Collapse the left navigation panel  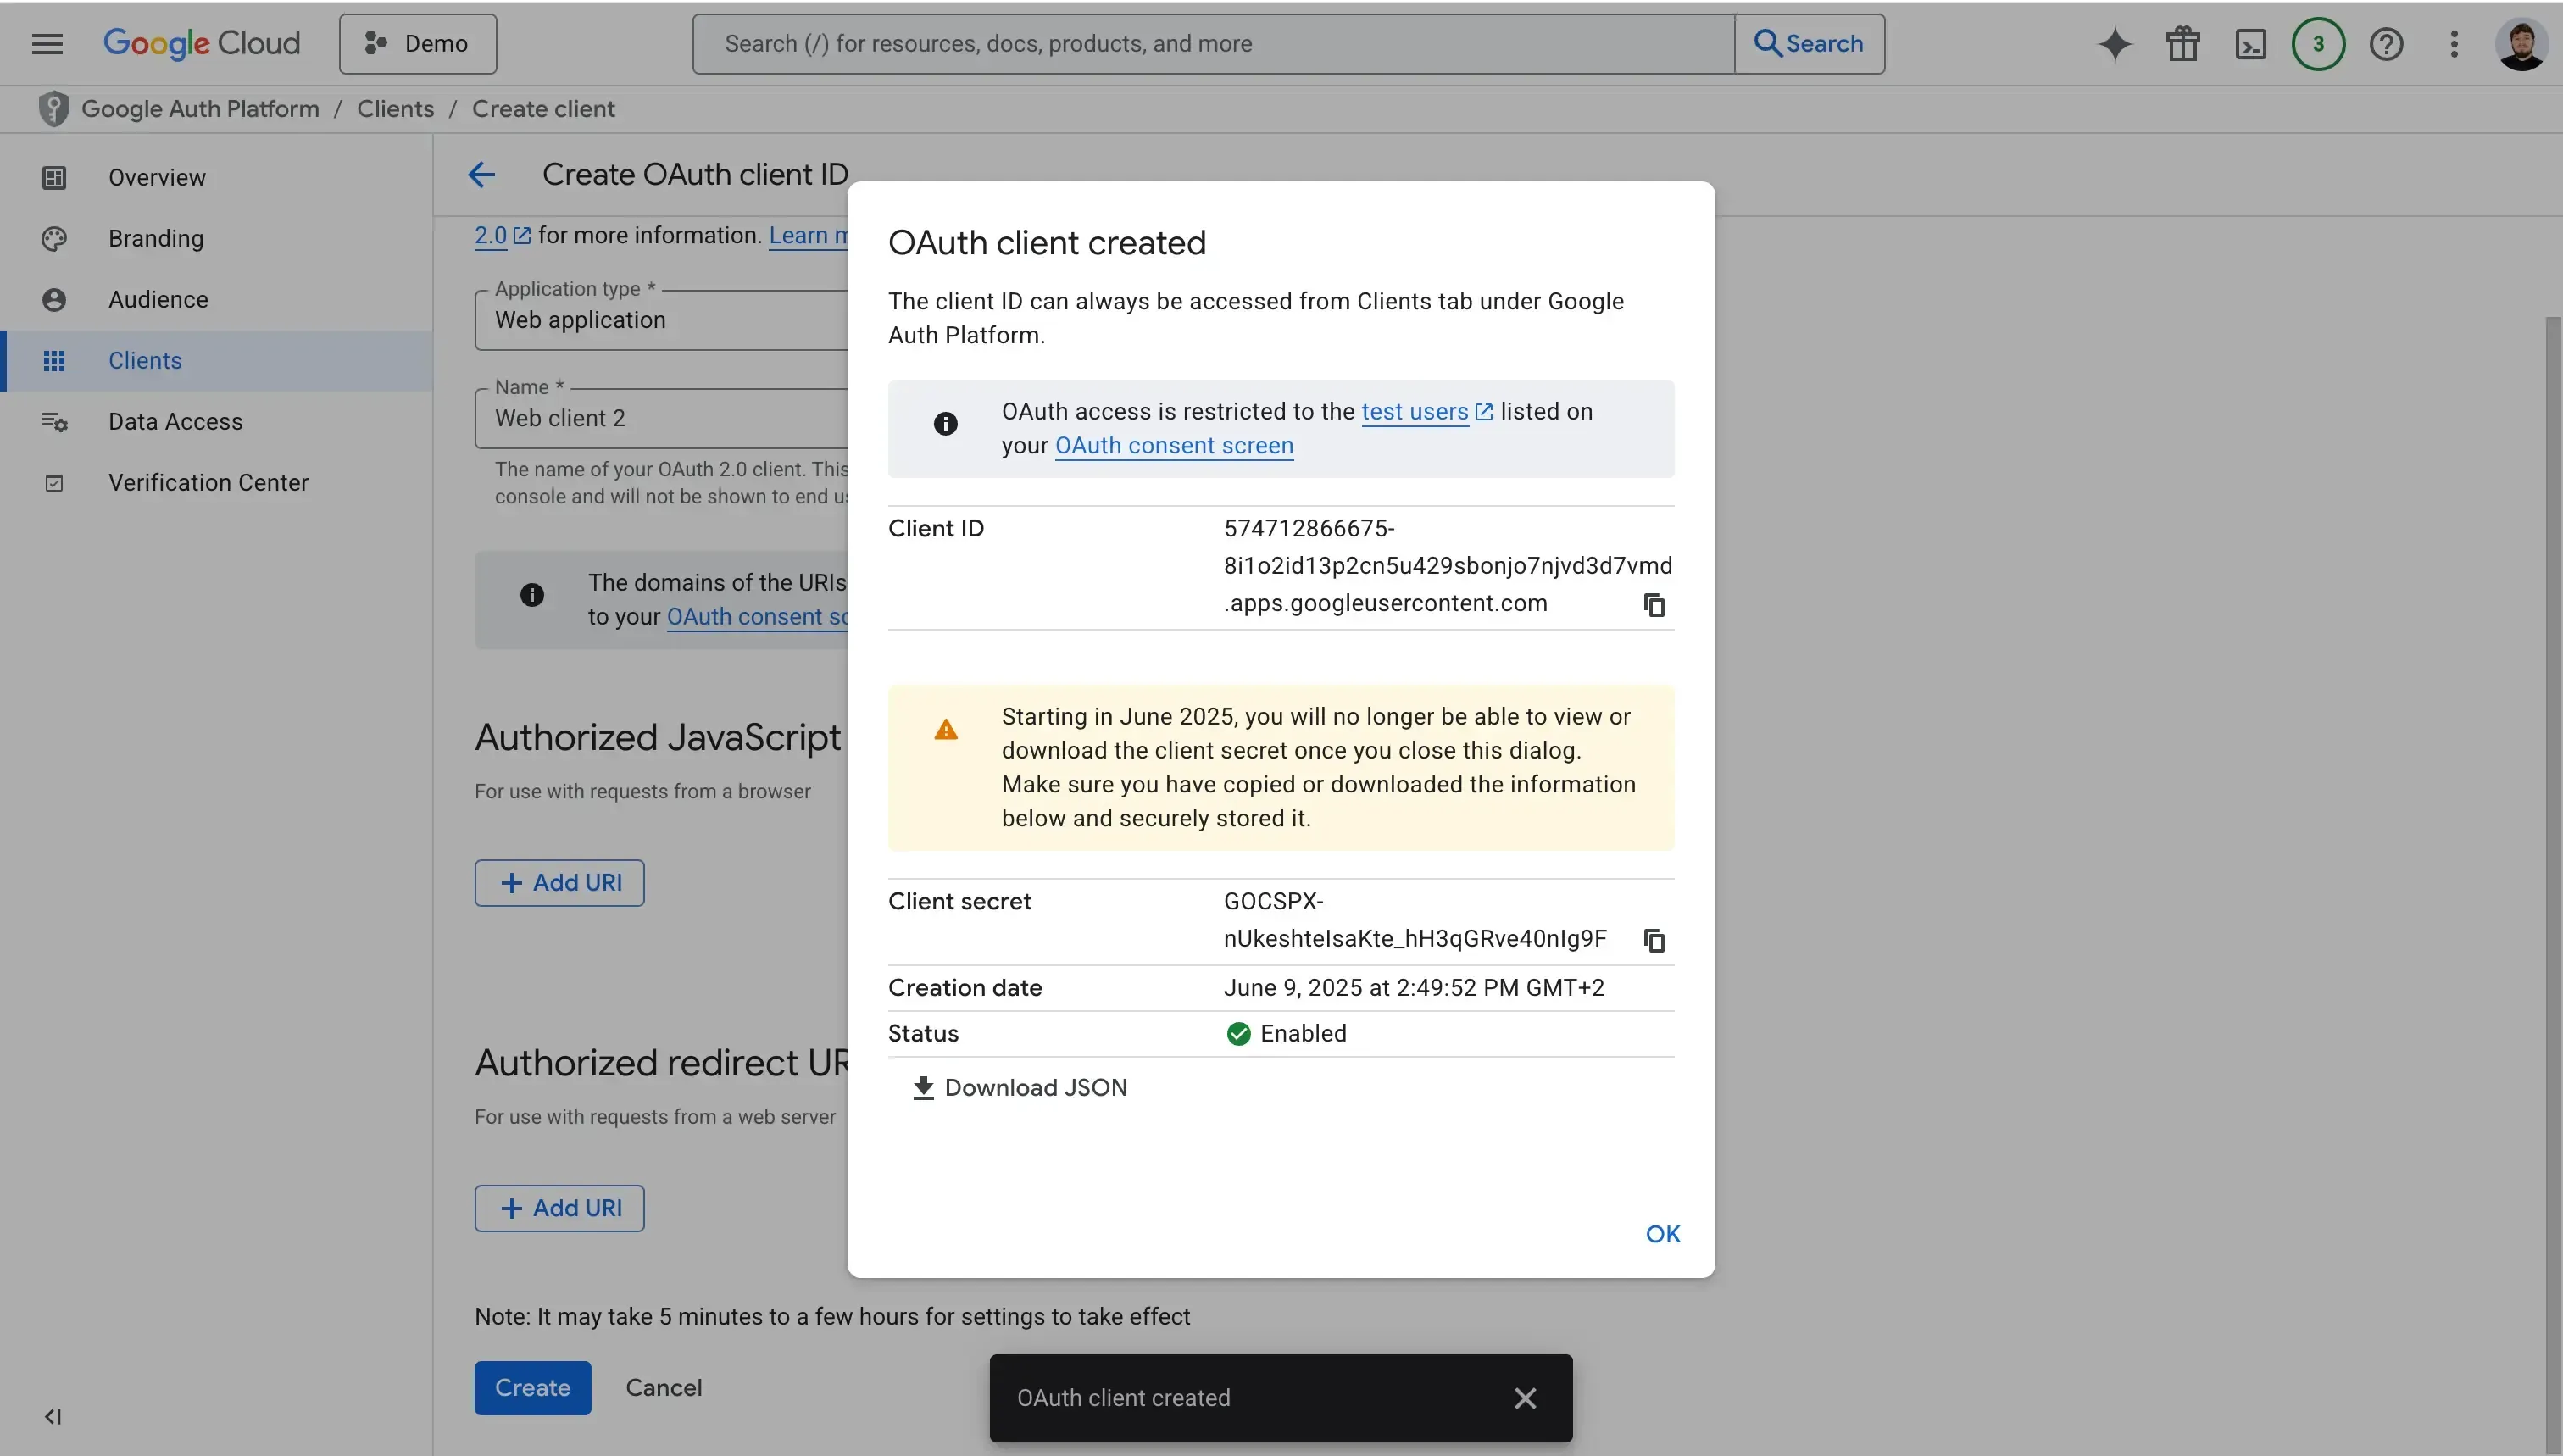pyautogui.click(x=53, y=1416)
